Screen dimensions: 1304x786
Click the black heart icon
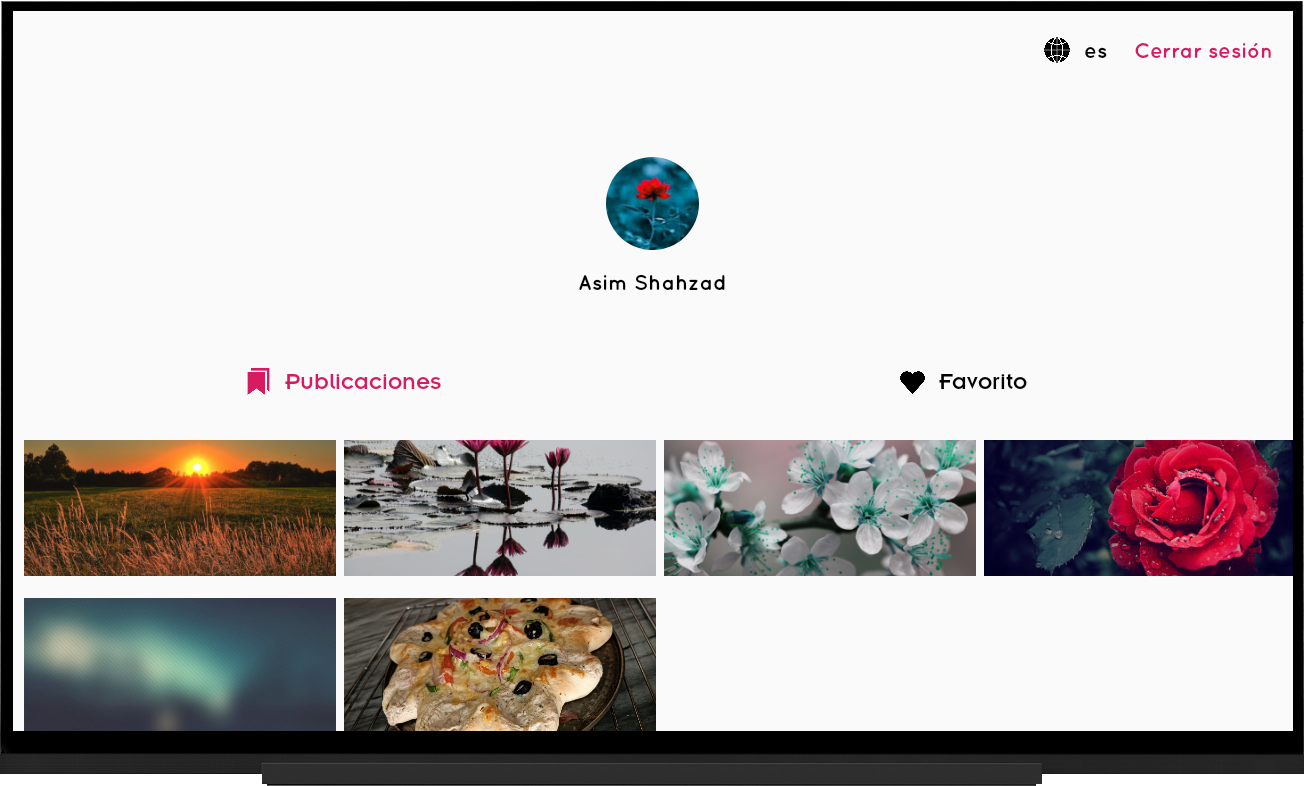(912, 382)
